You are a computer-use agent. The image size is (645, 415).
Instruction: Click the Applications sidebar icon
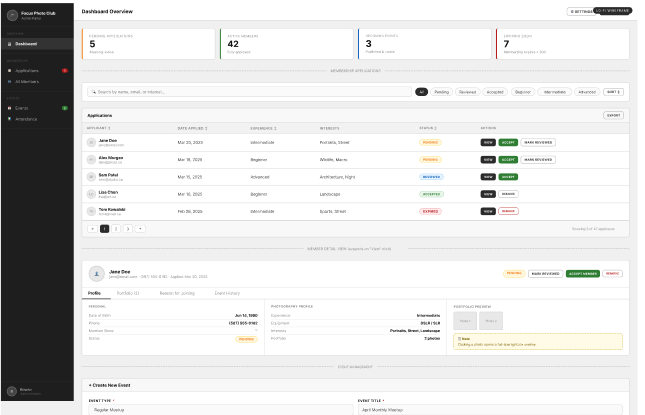[10, 70]
